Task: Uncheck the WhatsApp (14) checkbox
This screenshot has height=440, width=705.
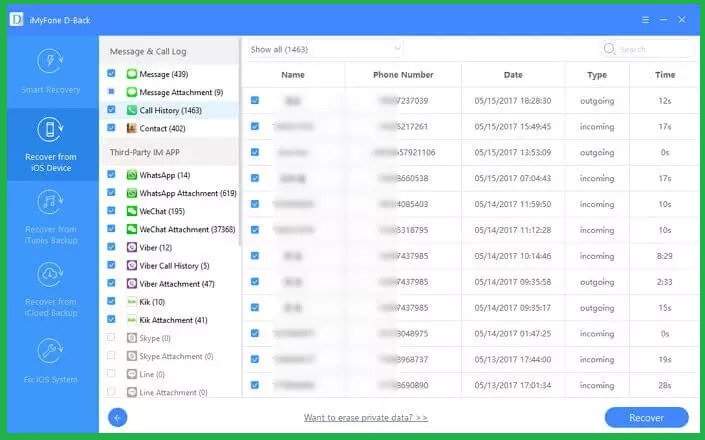Action: pyautogui.click(x=111, y=174)
